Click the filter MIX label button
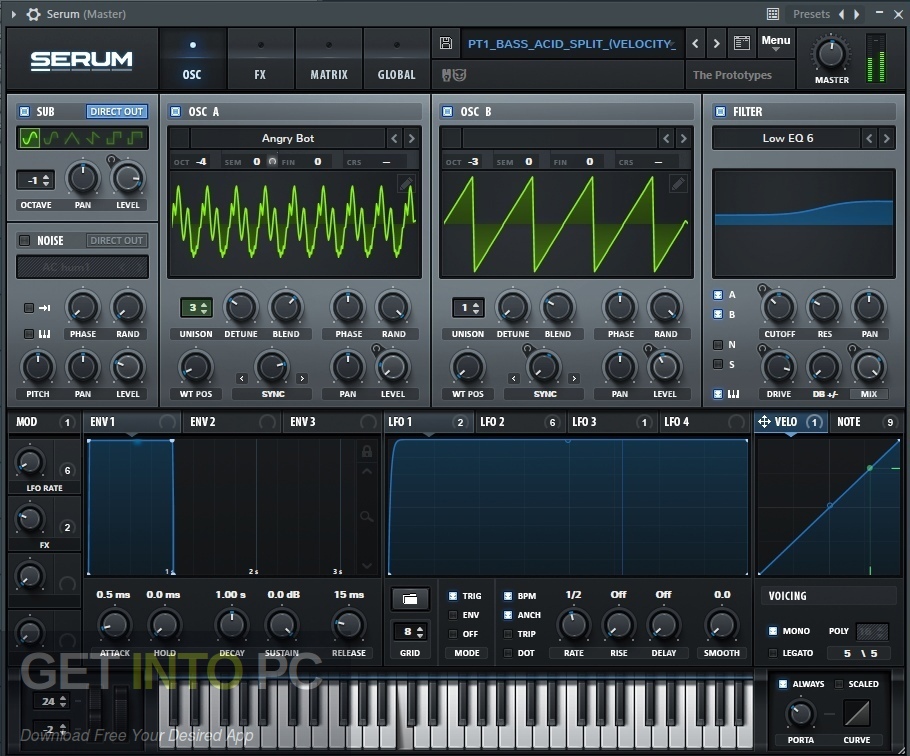 (869, 394)
